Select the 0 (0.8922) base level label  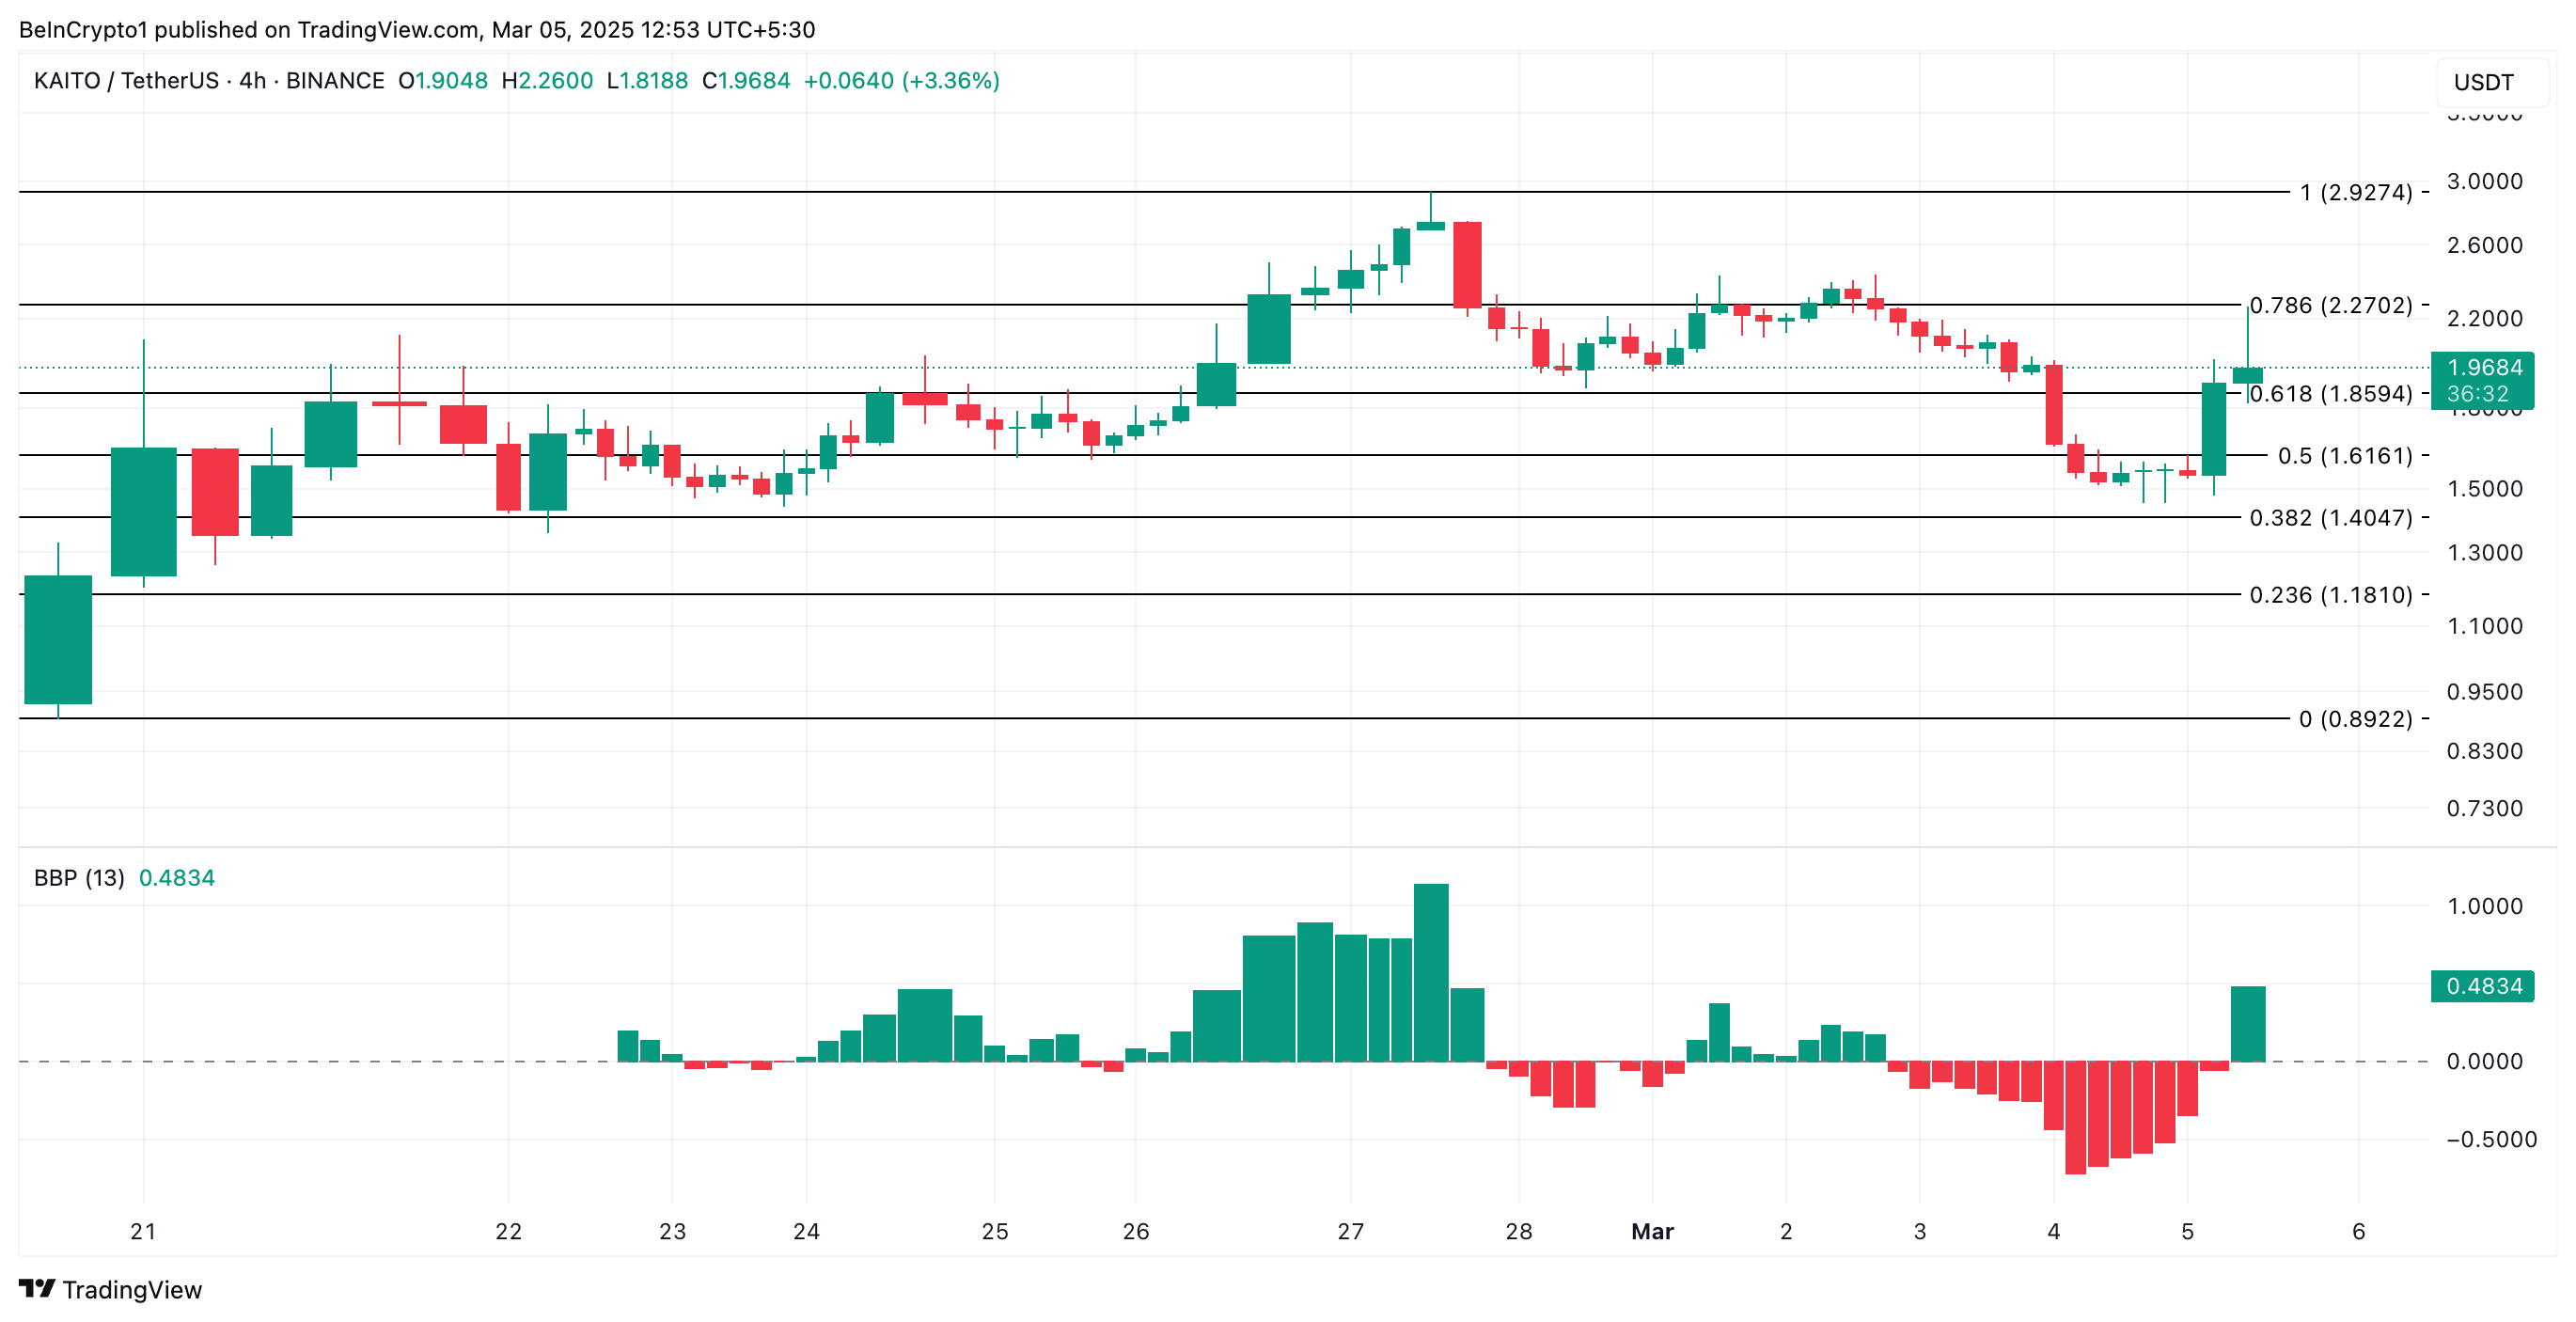(2355, 718)
